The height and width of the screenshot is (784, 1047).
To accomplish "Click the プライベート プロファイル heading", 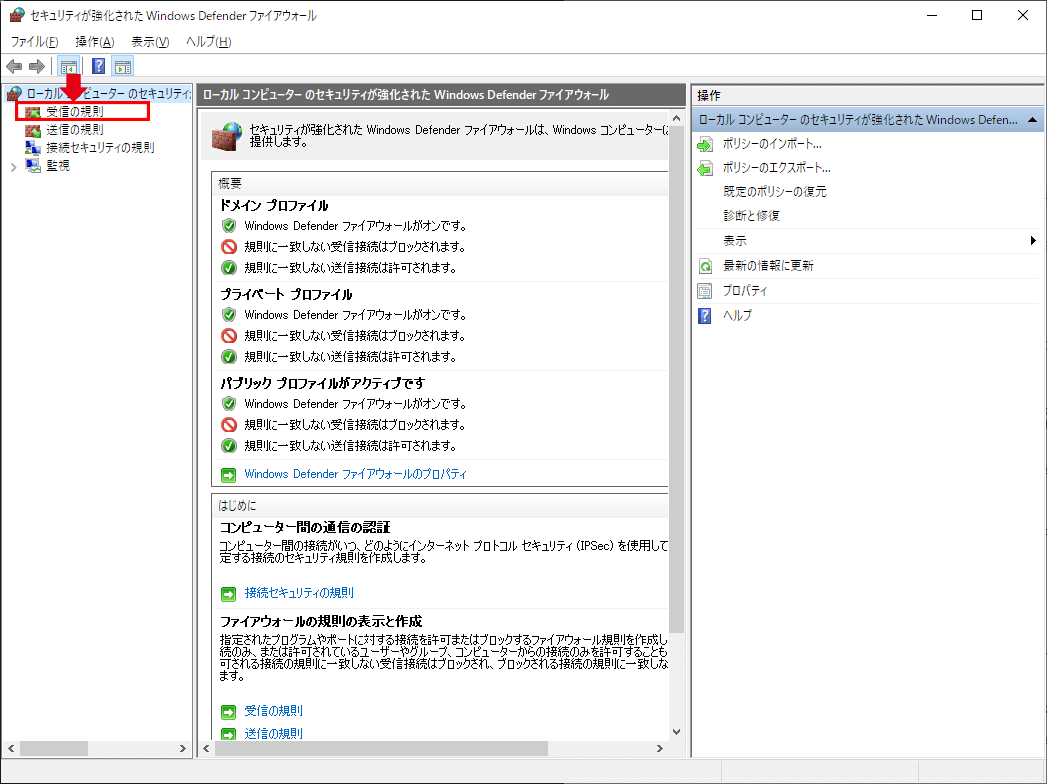I will pos(286,295).
